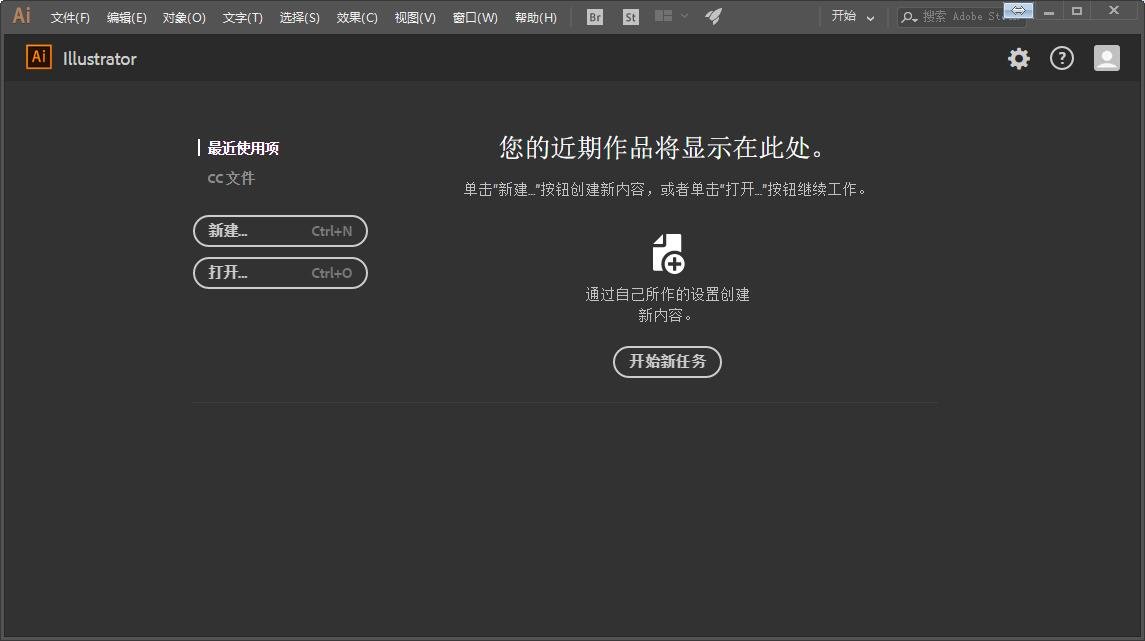Open settings with the gear icon
Screen dimensions: 1145x641
[1019, 58]
